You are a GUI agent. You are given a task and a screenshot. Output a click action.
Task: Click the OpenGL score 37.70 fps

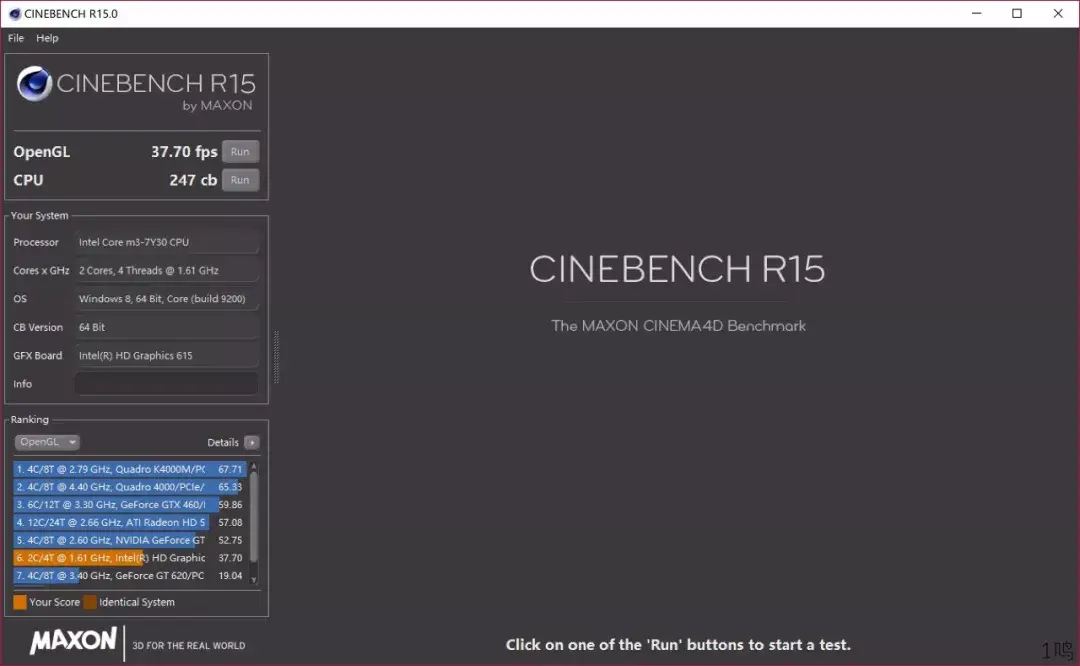click(x=184, y=152)
